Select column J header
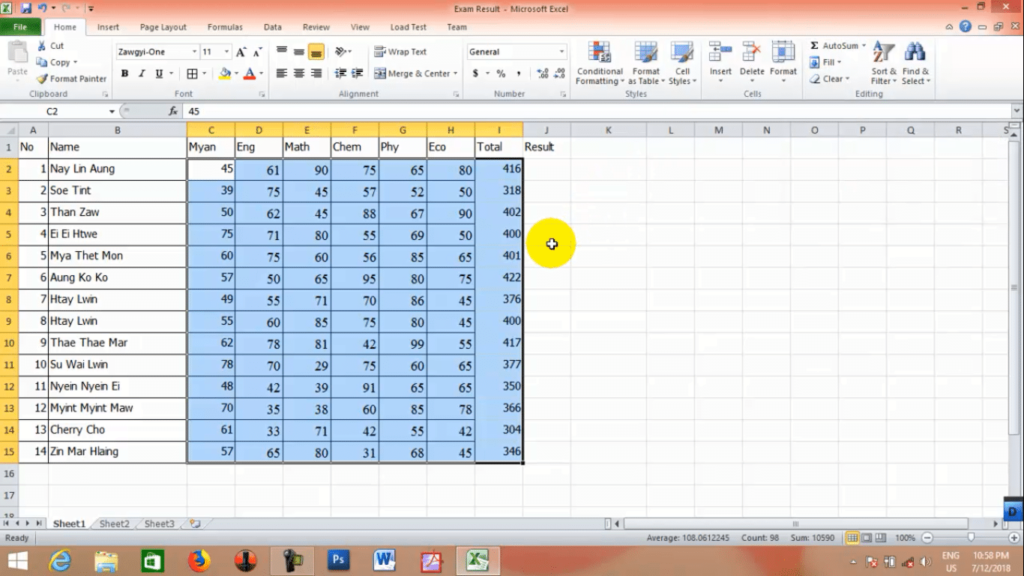Screen dimensions: 1024x576 click(547, 130)
